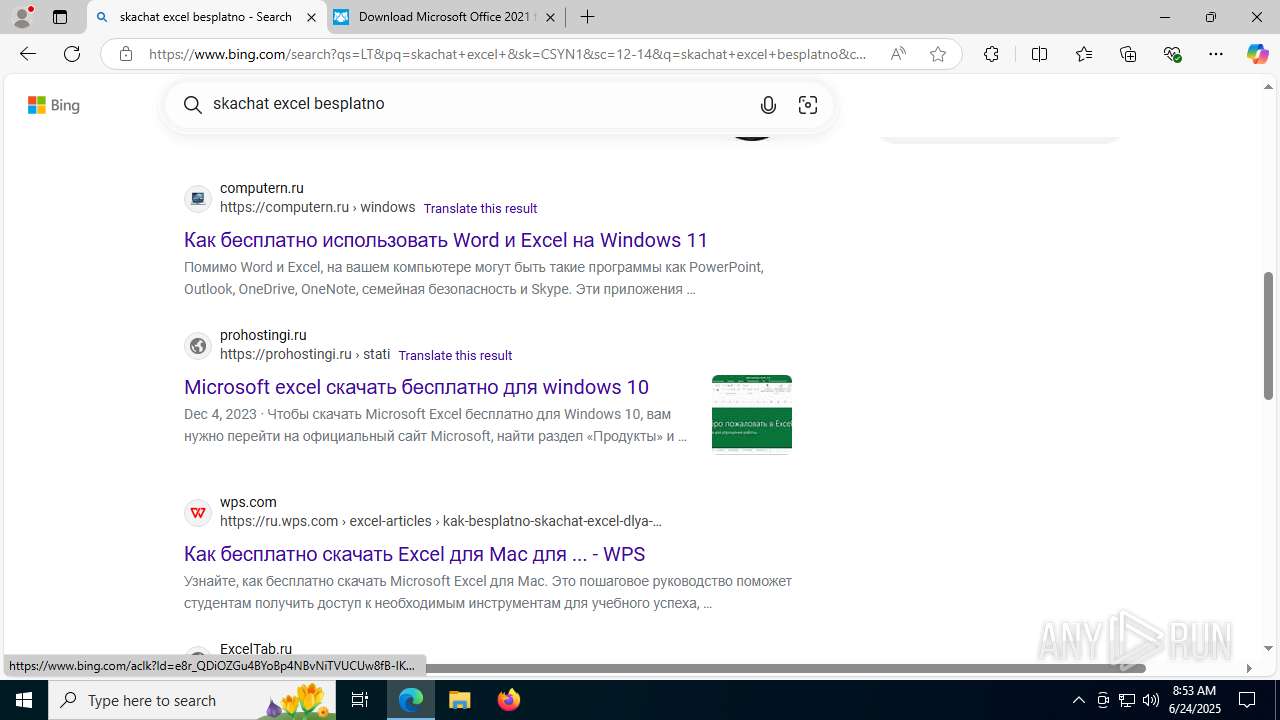Toggle split screen view icon
Screen dimensions: 1280x720
[1039, 54]
